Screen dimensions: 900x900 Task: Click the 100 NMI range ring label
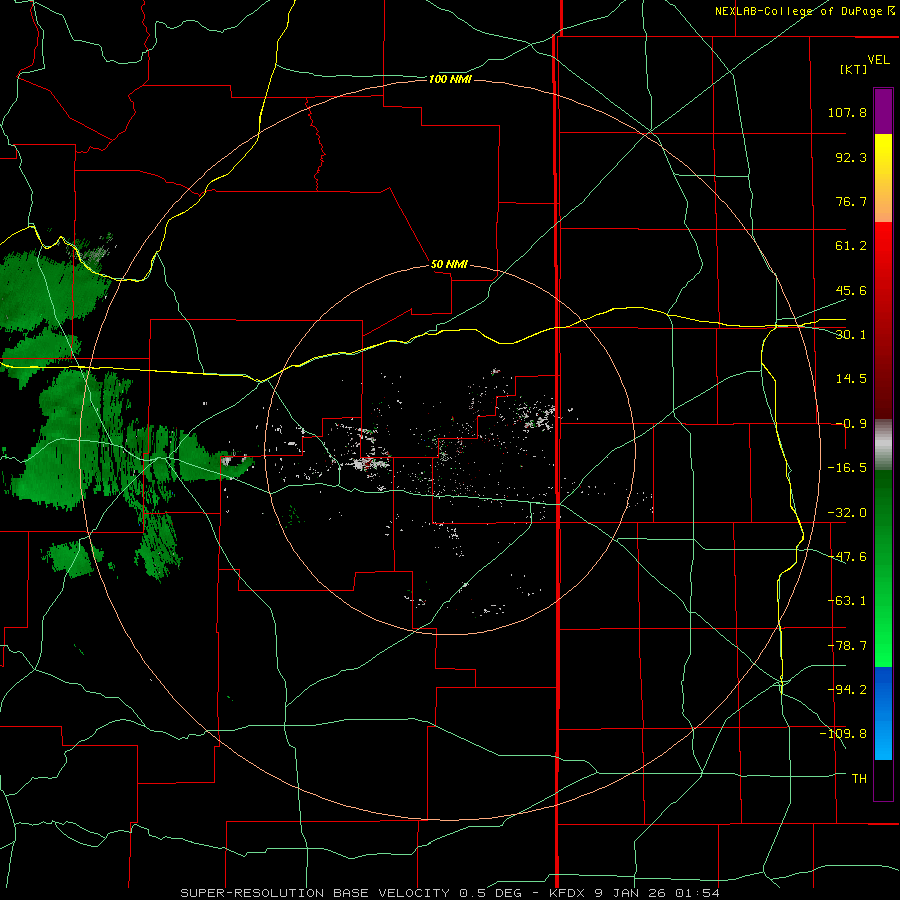point(450,79)
